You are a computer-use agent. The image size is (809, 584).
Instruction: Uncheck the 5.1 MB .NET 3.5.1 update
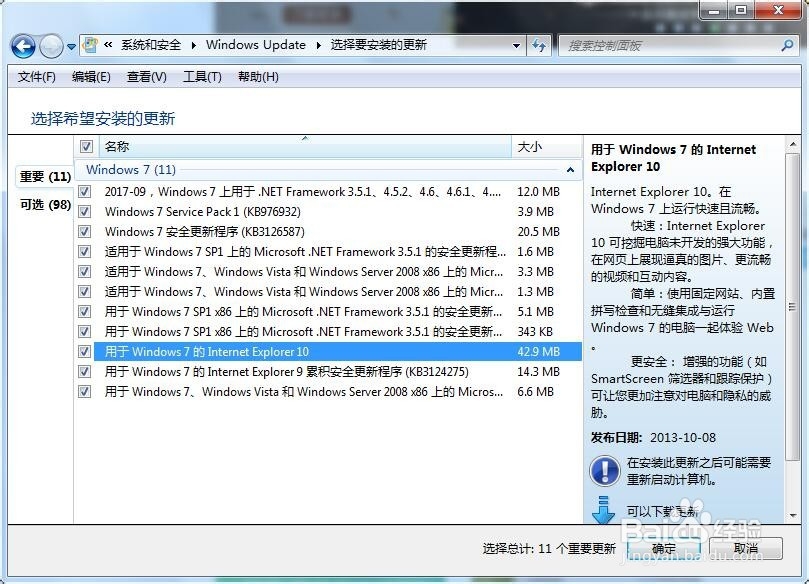click(85, 312)
